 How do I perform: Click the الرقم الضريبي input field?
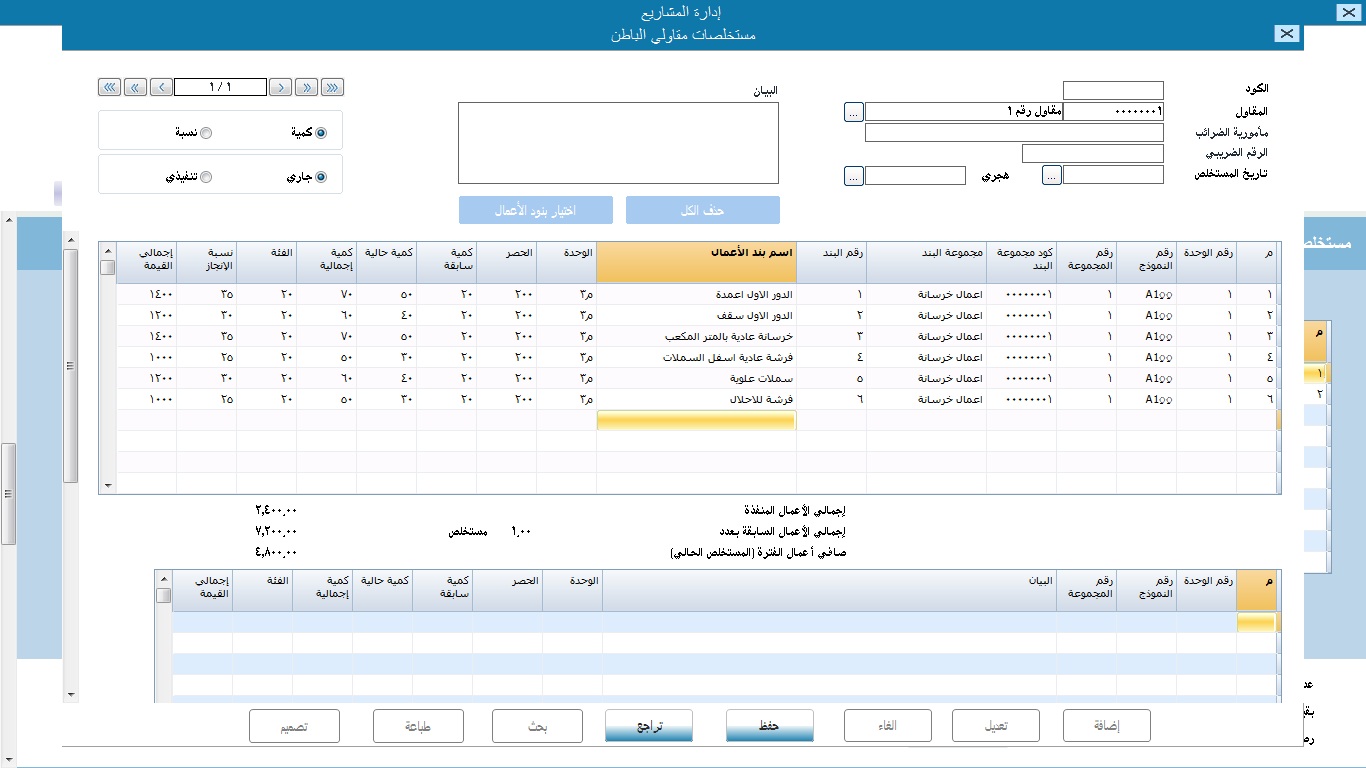tap(1093, 154)
